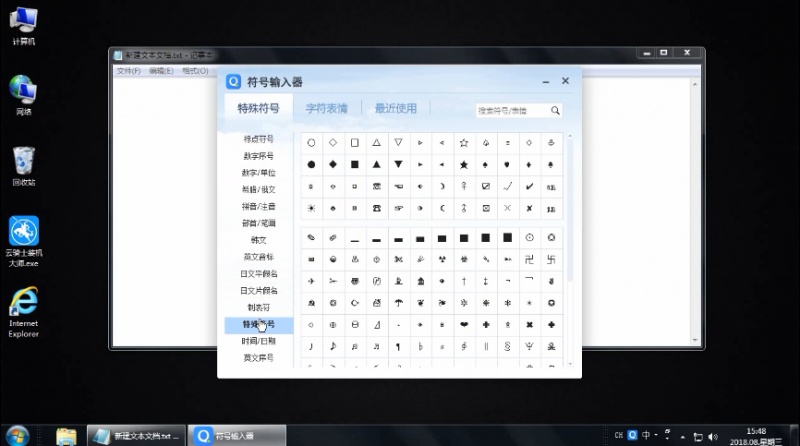Screen dimensions: 800x446
Task: Insert the flat ♭ music symbol
Action: pyautogui.click(x=420, y=346)
